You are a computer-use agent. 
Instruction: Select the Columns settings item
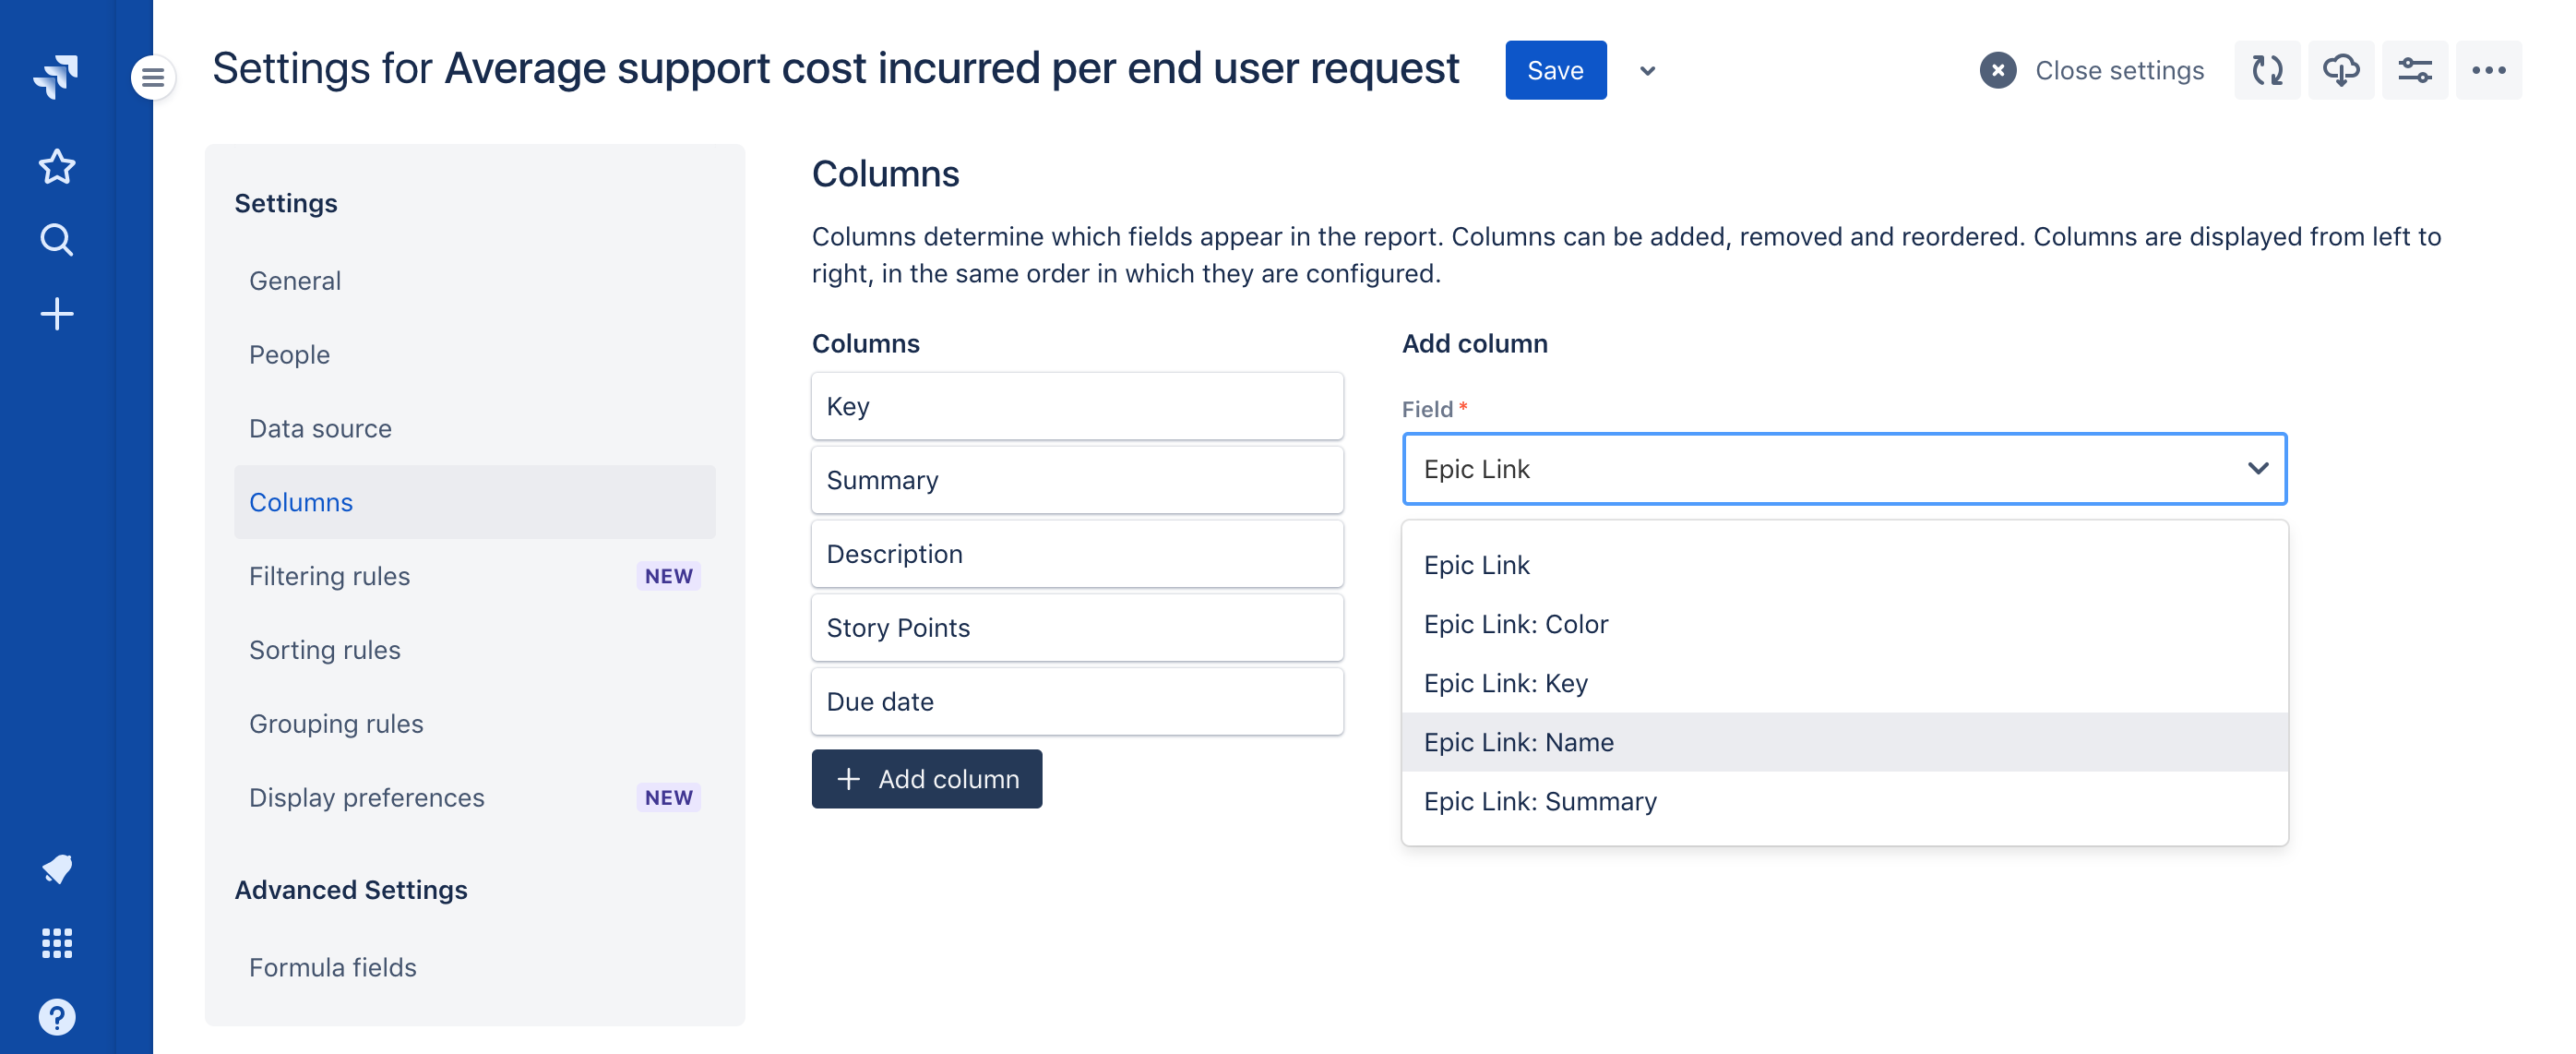click(474, 502)
